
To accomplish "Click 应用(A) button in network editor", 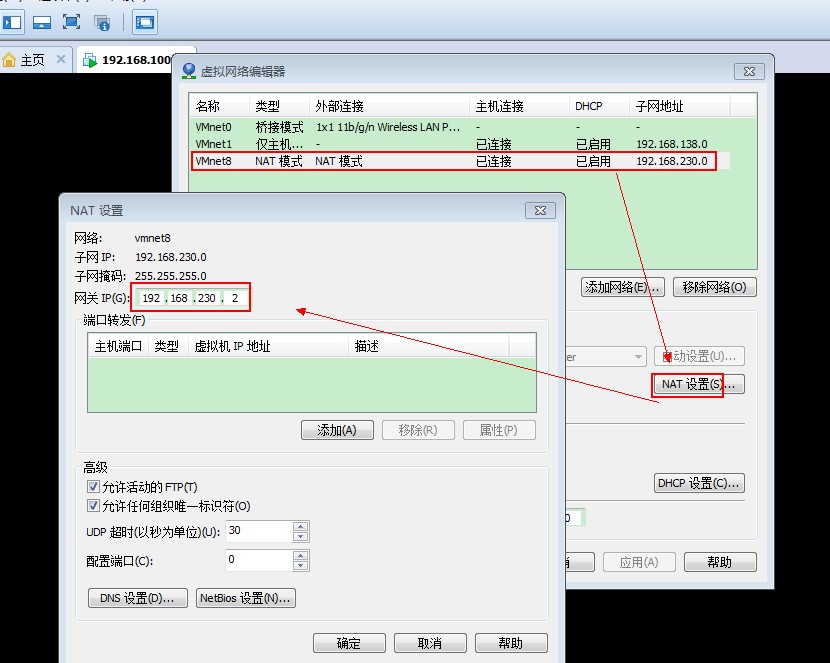I will point(639,562).
